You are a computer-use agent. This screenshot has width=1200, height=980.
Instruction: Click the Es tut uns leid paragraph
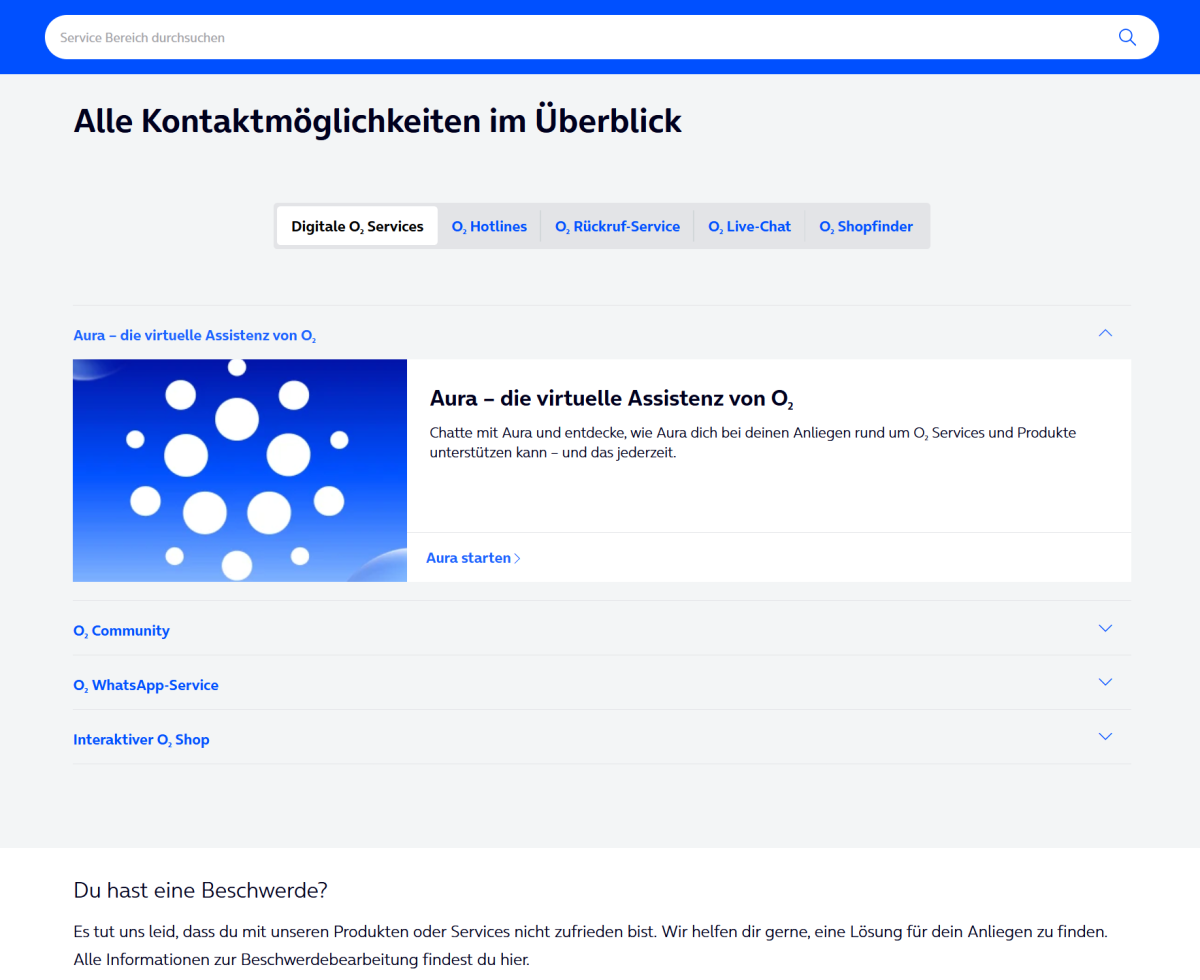coord(590,945)
